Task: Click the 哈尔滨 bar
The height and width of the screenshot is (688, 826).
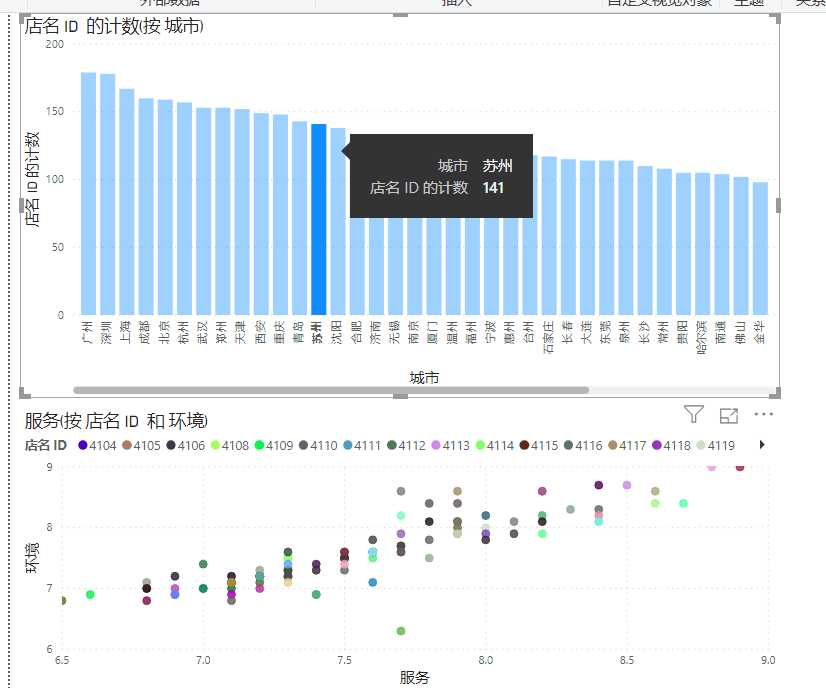Action: point(702,244)
